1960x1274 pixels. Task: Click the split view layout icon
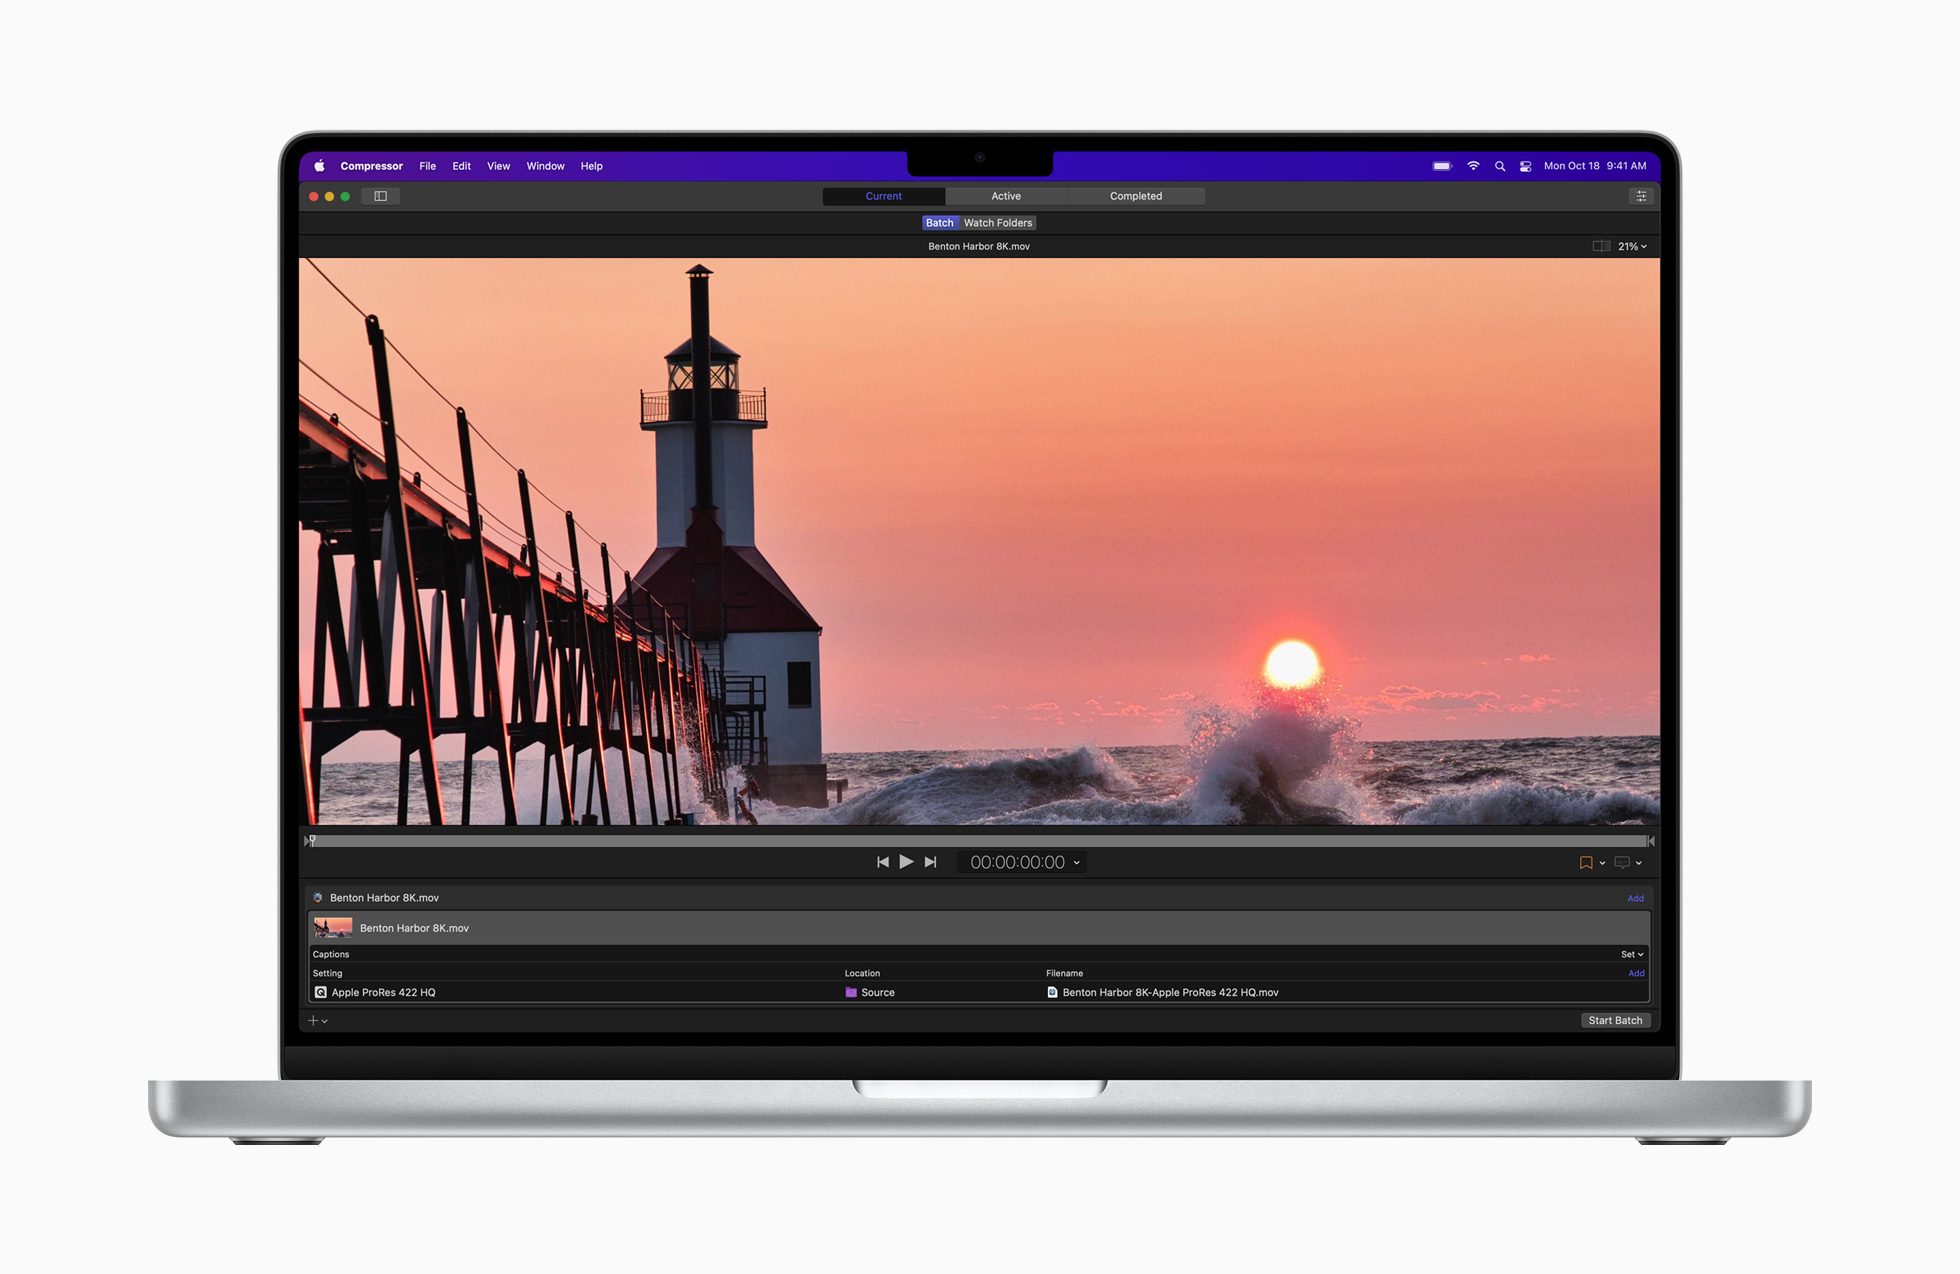379,196
